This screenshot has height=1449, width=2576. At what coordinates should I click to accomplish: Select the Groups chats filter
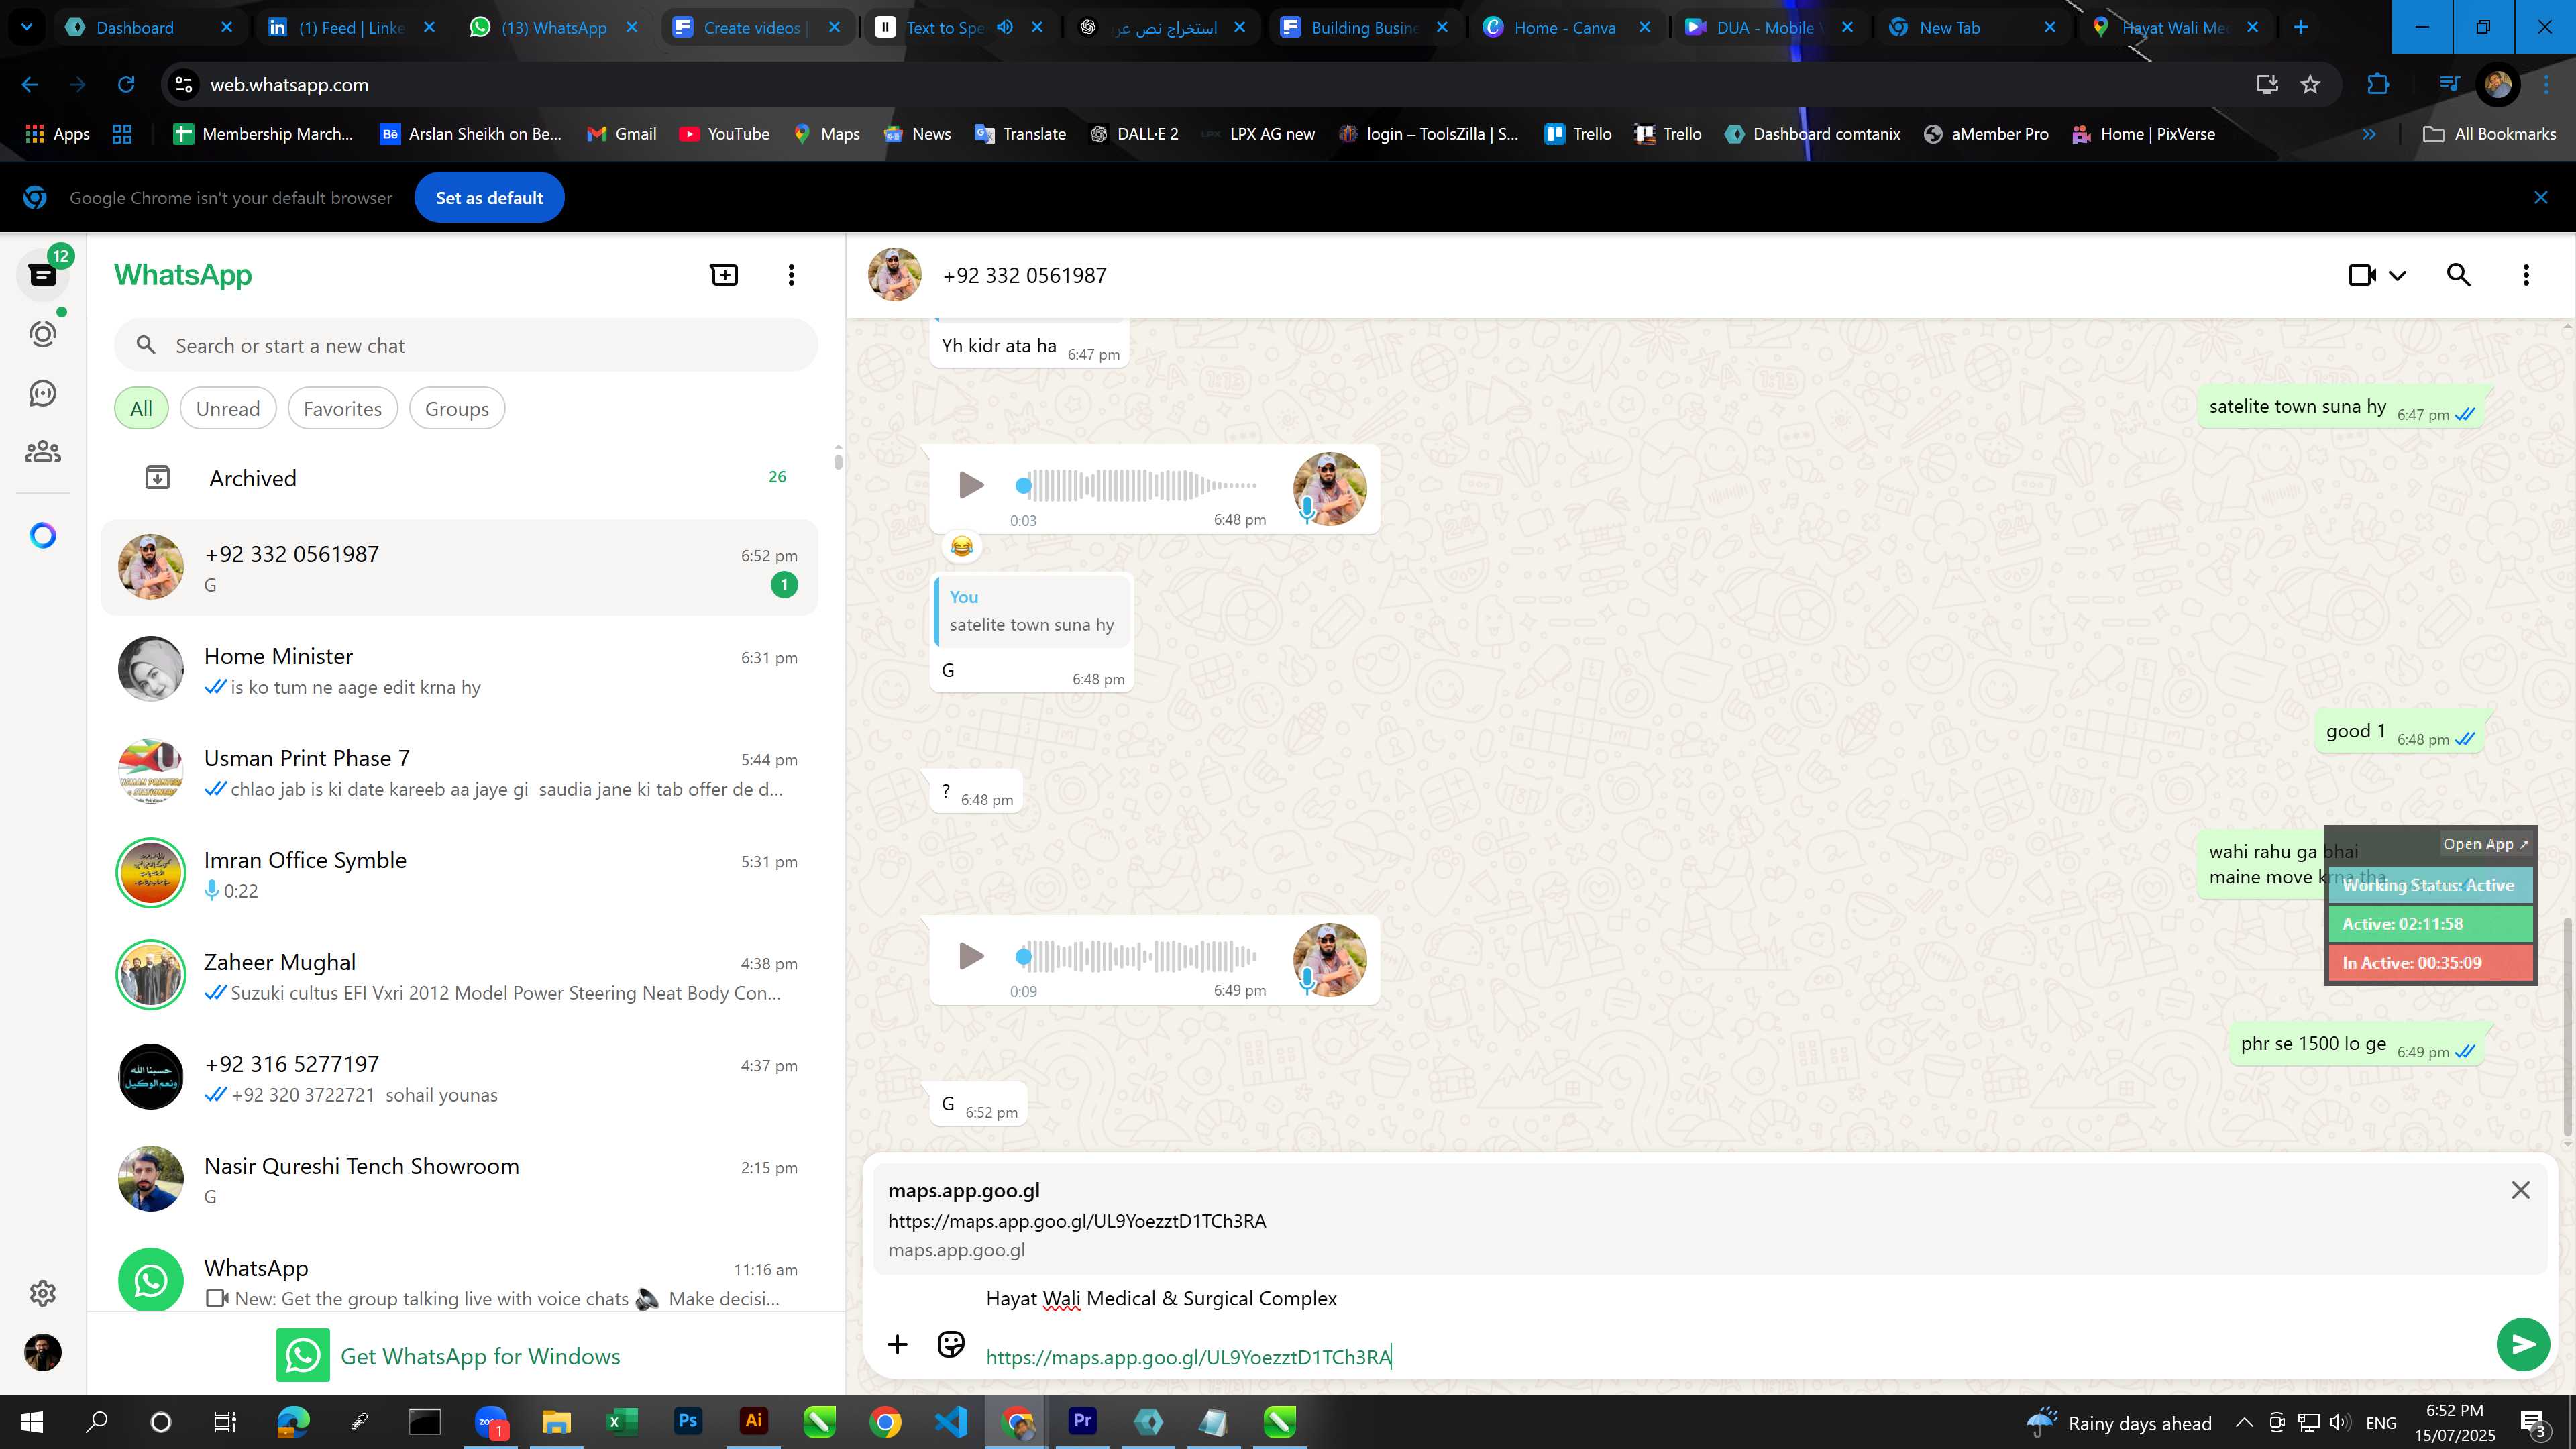[457, 409]
